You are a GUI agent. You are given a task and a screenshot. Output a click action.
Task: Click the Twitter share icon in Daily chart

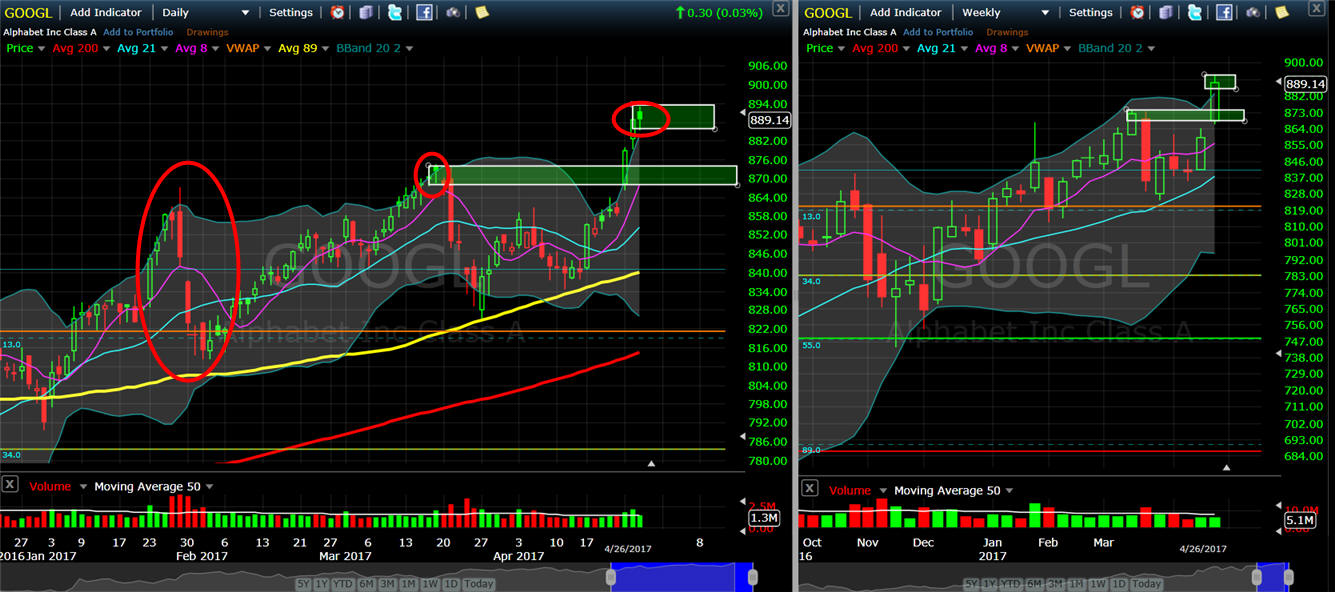(395, 13)
